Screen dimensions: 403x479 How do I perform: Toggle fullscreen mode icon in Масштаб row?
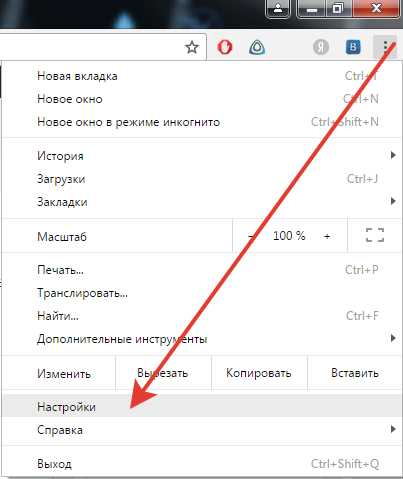pyautogui.click(x=375, y=235)
